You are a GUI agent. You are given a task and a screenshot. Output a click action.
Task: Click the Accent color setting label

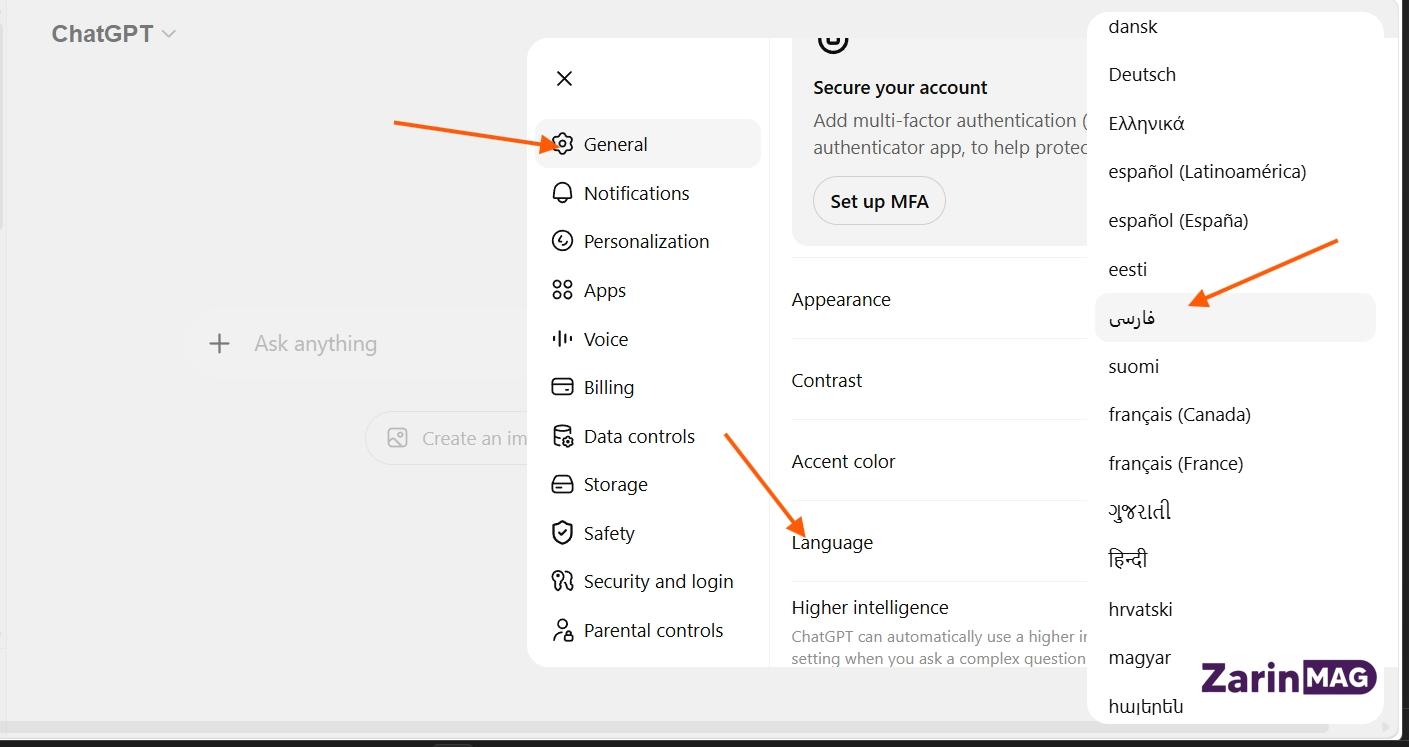(843, 461)
